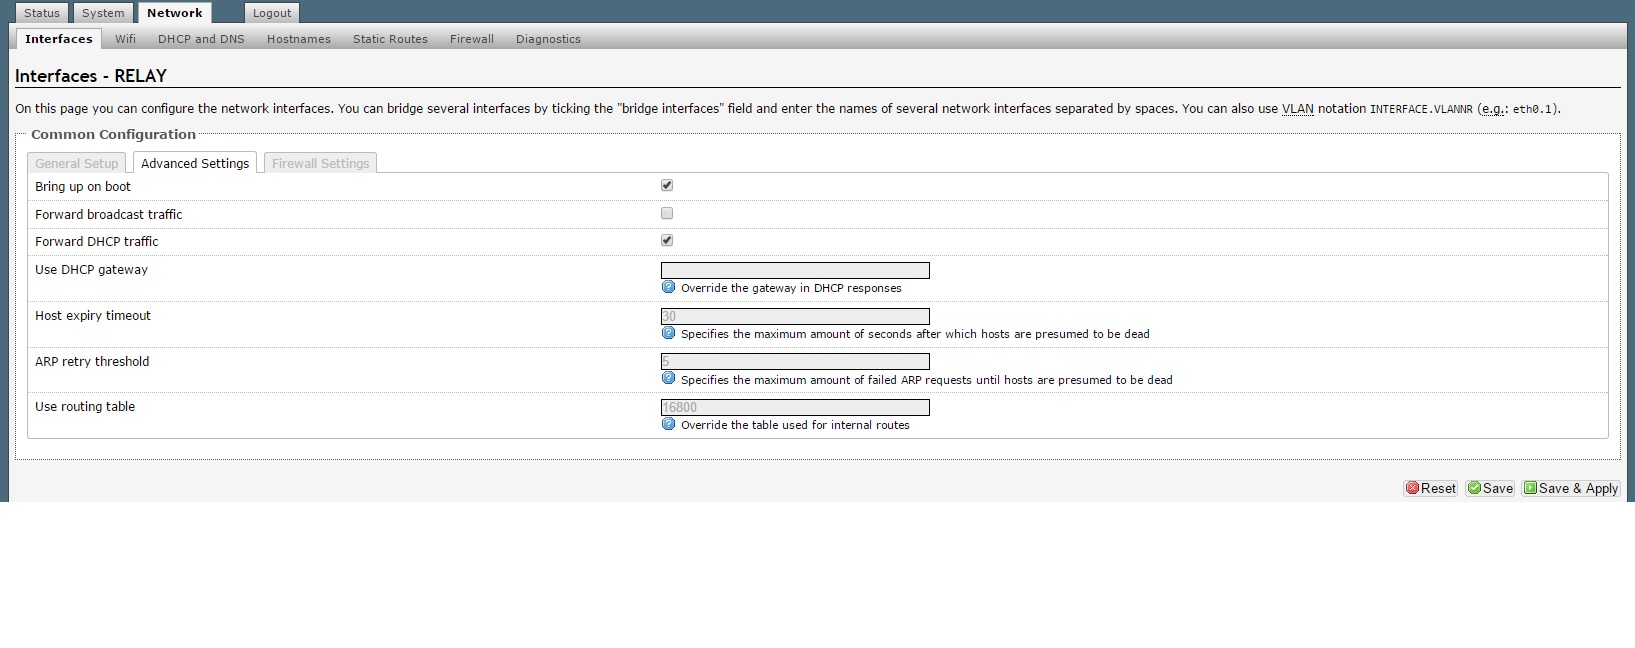Click Save & Apply button
The image size is (1635, 648).
1571,488
